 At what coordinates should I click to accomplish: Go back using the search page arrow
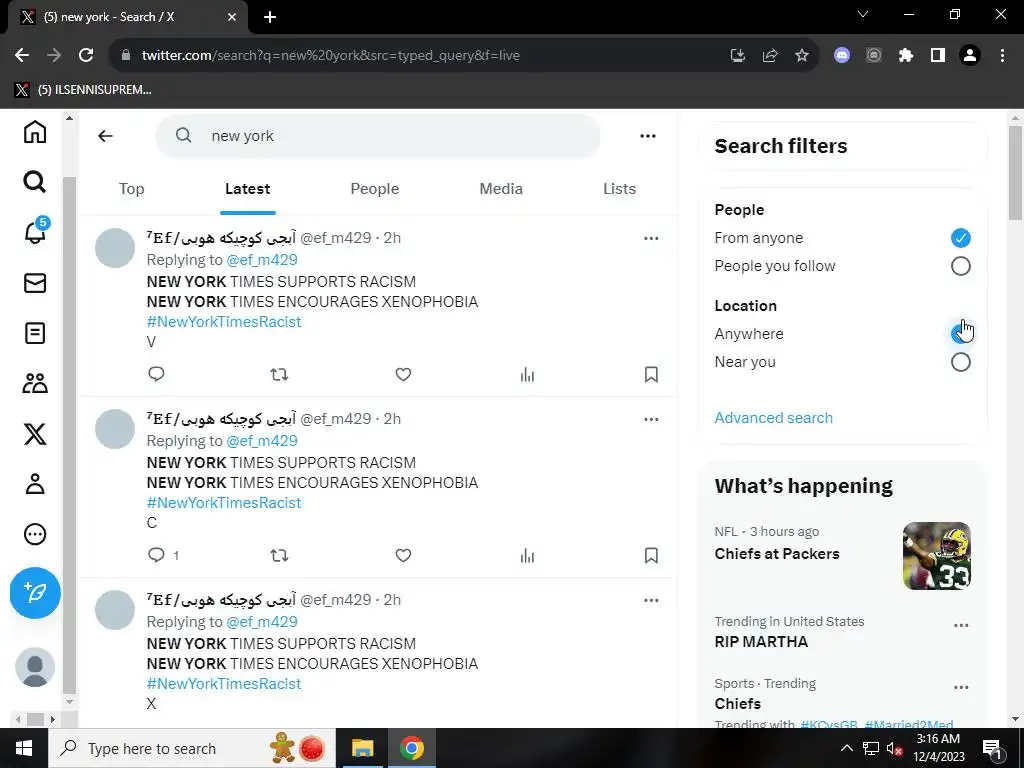pyautogui.click(x=105, y=136)
